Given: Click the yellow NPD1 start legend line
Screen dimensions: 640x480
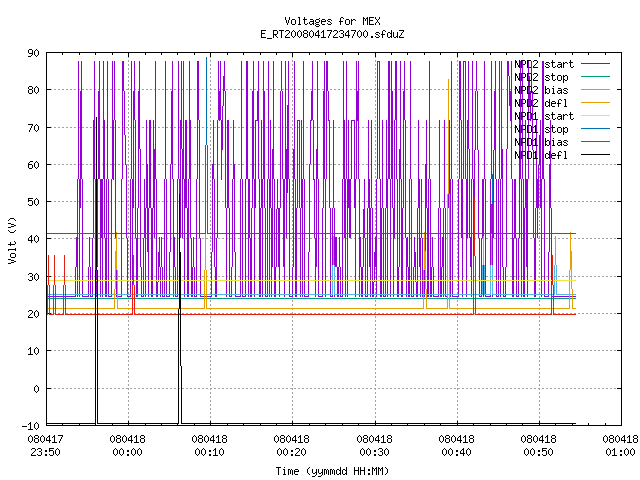Looking at the screenshot, I should [596, 116].
